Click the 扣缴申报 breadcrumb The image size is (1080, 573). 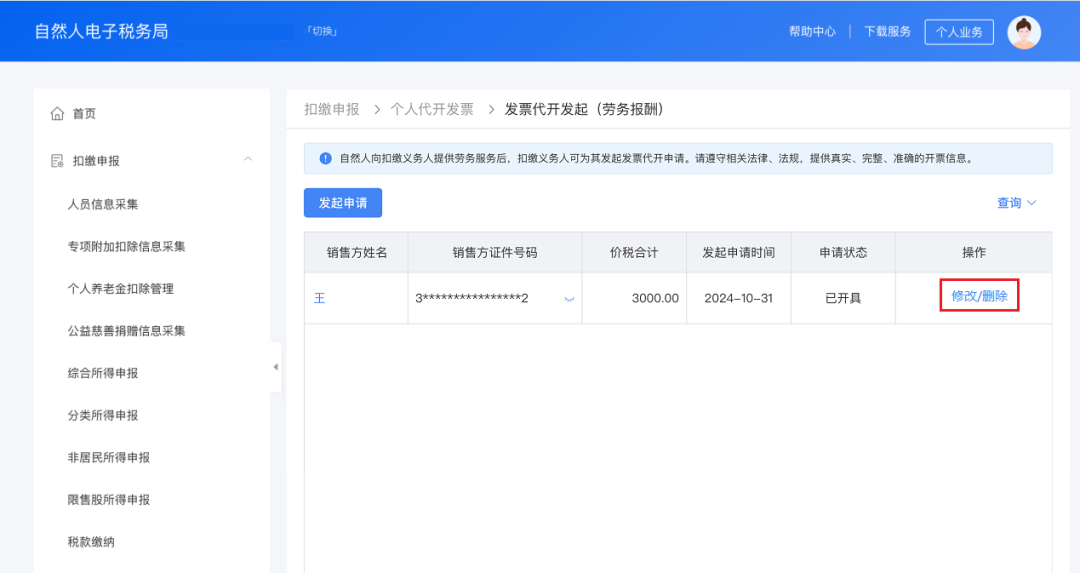click(x=332, y=110)
